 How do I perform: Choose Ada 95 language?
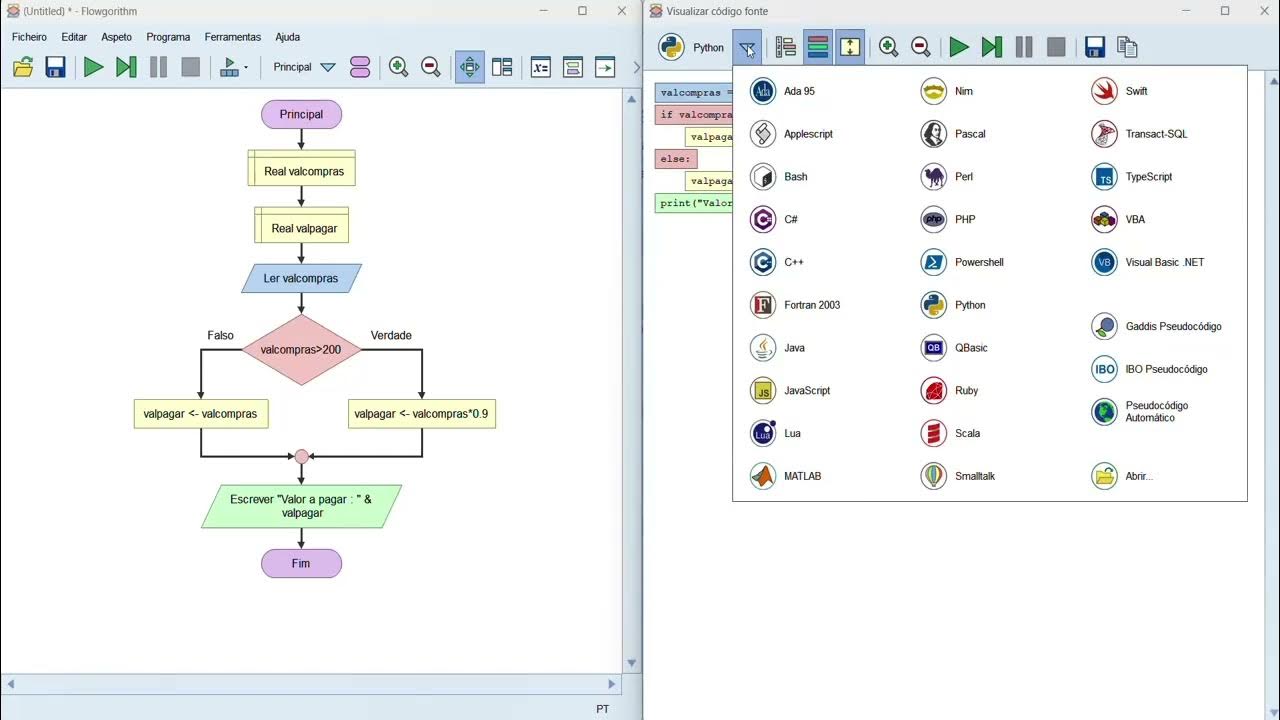point(783,91)
